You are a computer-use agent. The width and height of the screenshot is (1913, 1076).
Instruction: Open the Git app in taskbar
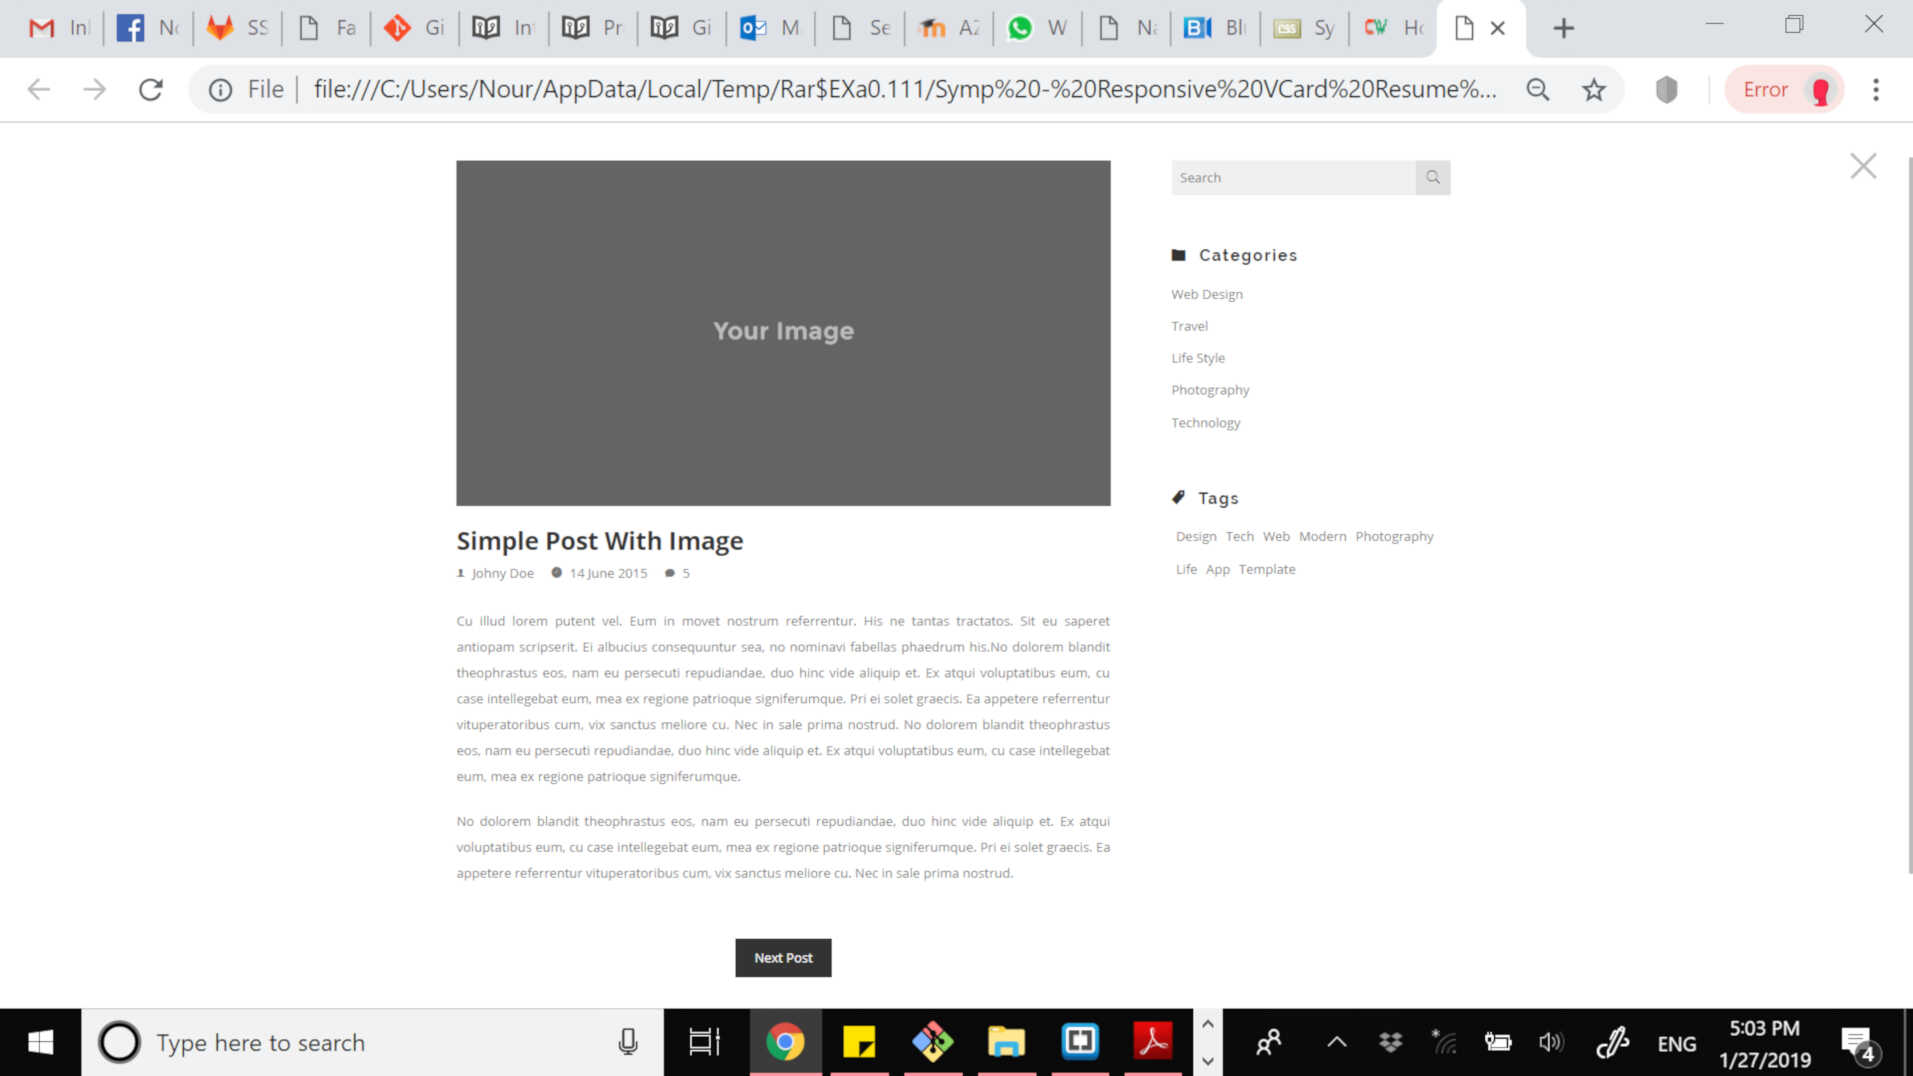932,1042
